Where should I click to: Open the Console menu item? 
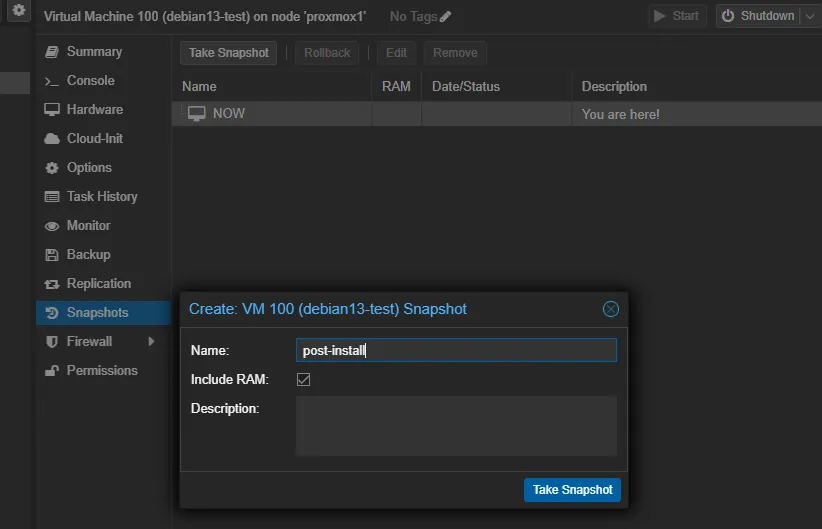[x=103, y=81]
